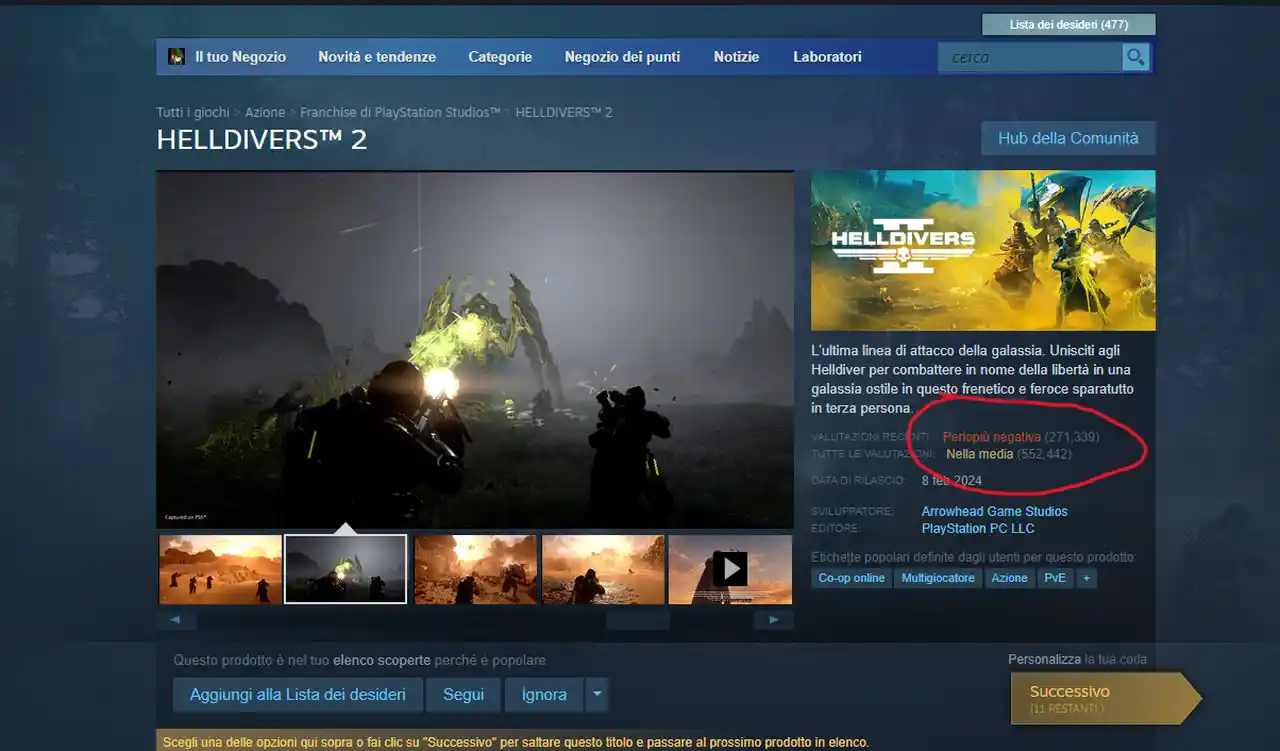Open the Categorie menu
1280x751 pixels.
click(500, 57)
